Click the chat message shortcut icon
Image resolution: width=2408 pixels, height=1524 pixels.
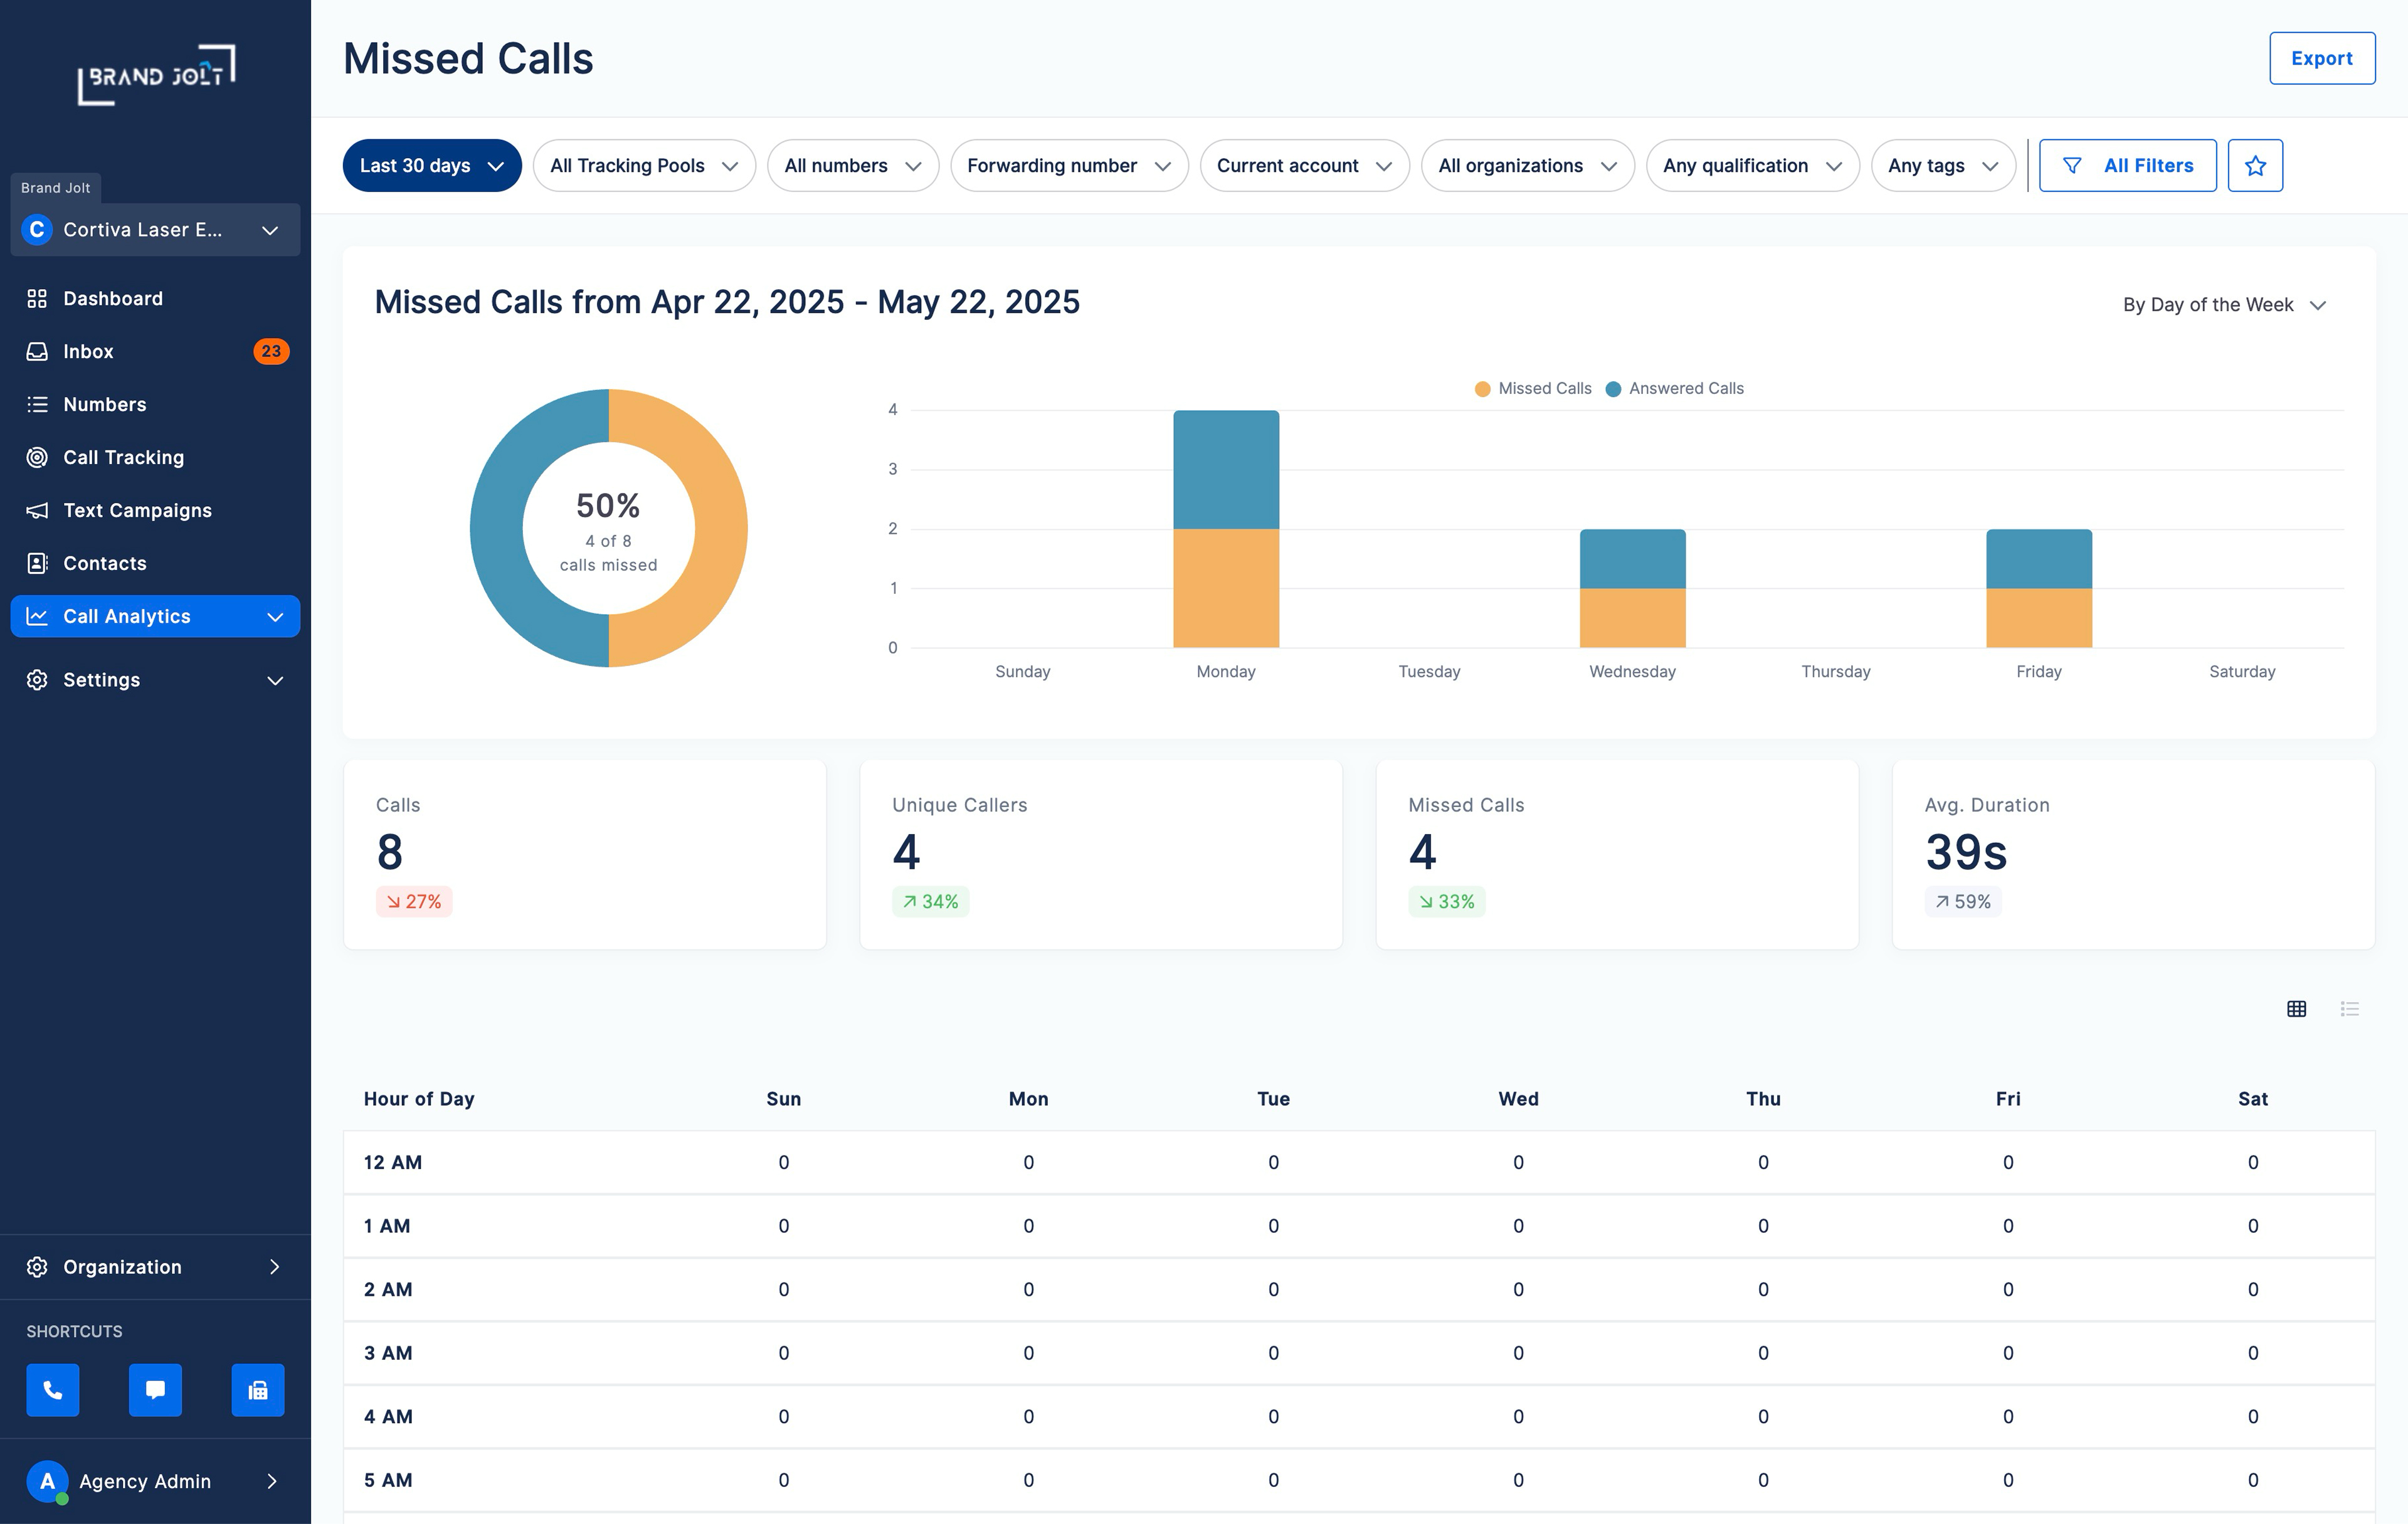[155, 1390]
